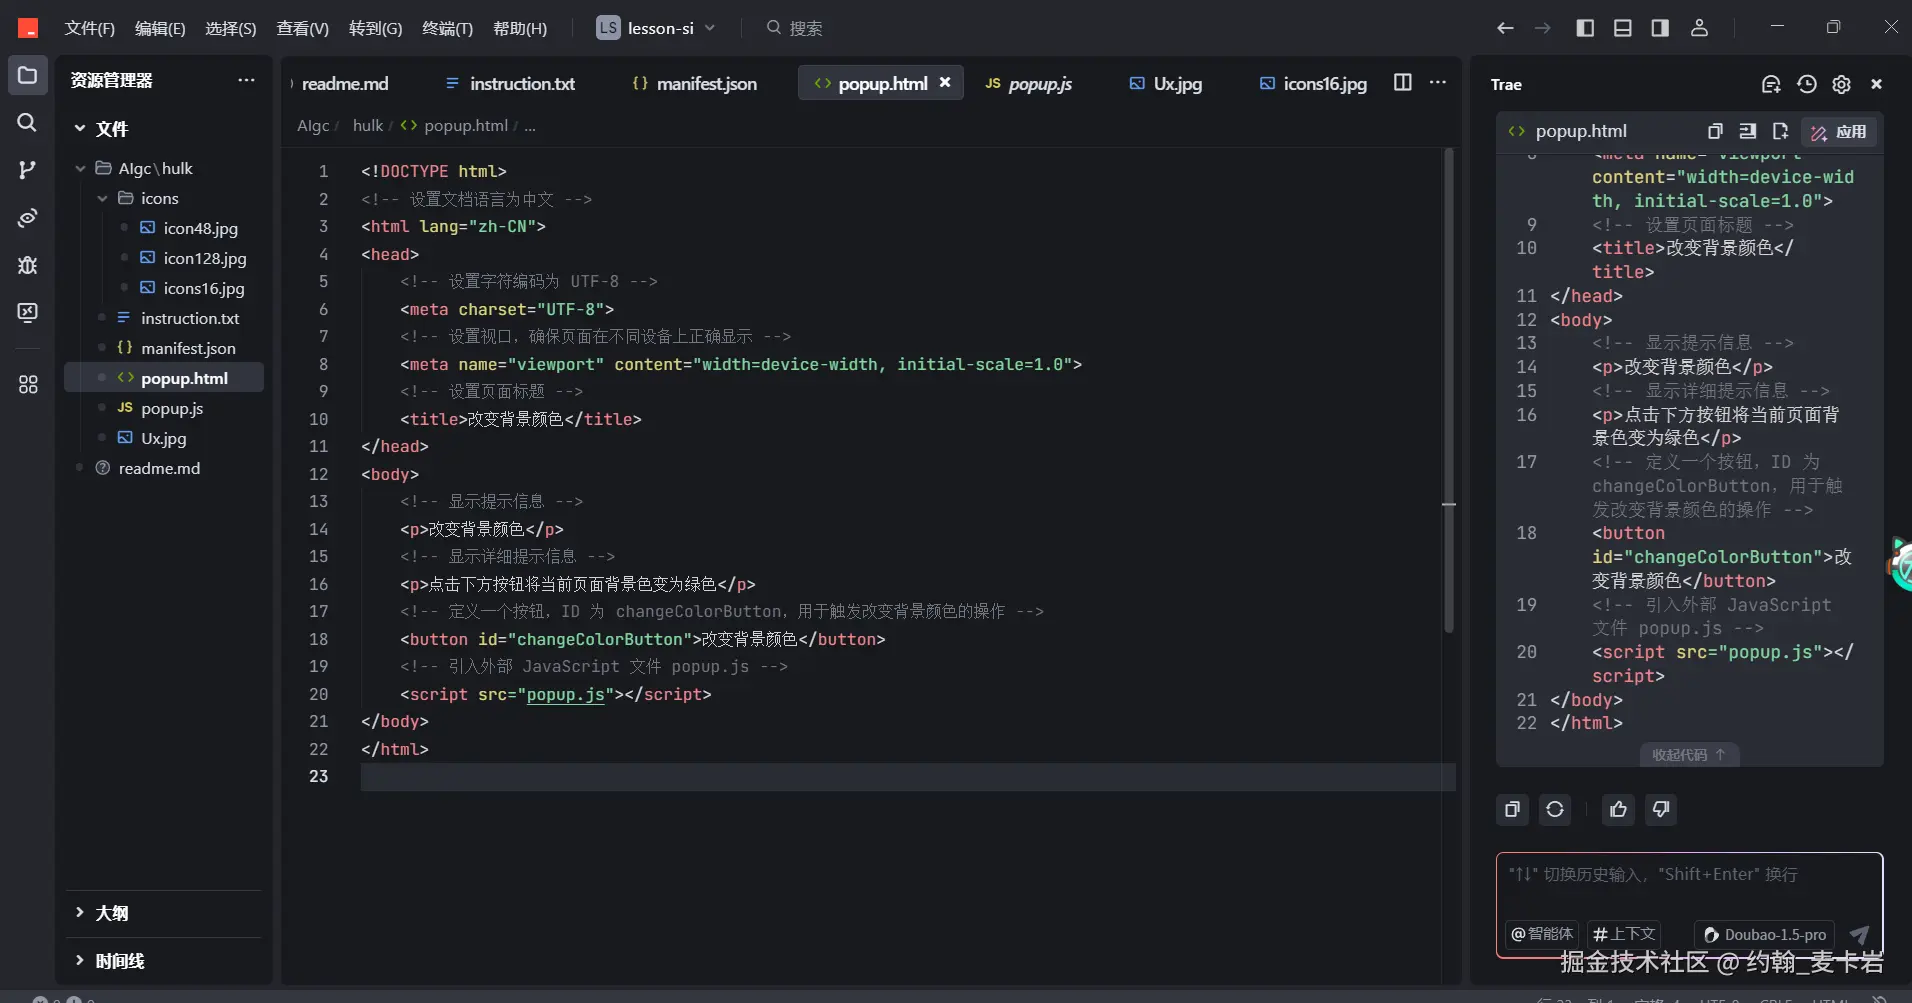Image resolution: width=1912 pixels, height=1003 pixels.
Task: Open the lesson-si project dropdown
Action: [656, 28]
